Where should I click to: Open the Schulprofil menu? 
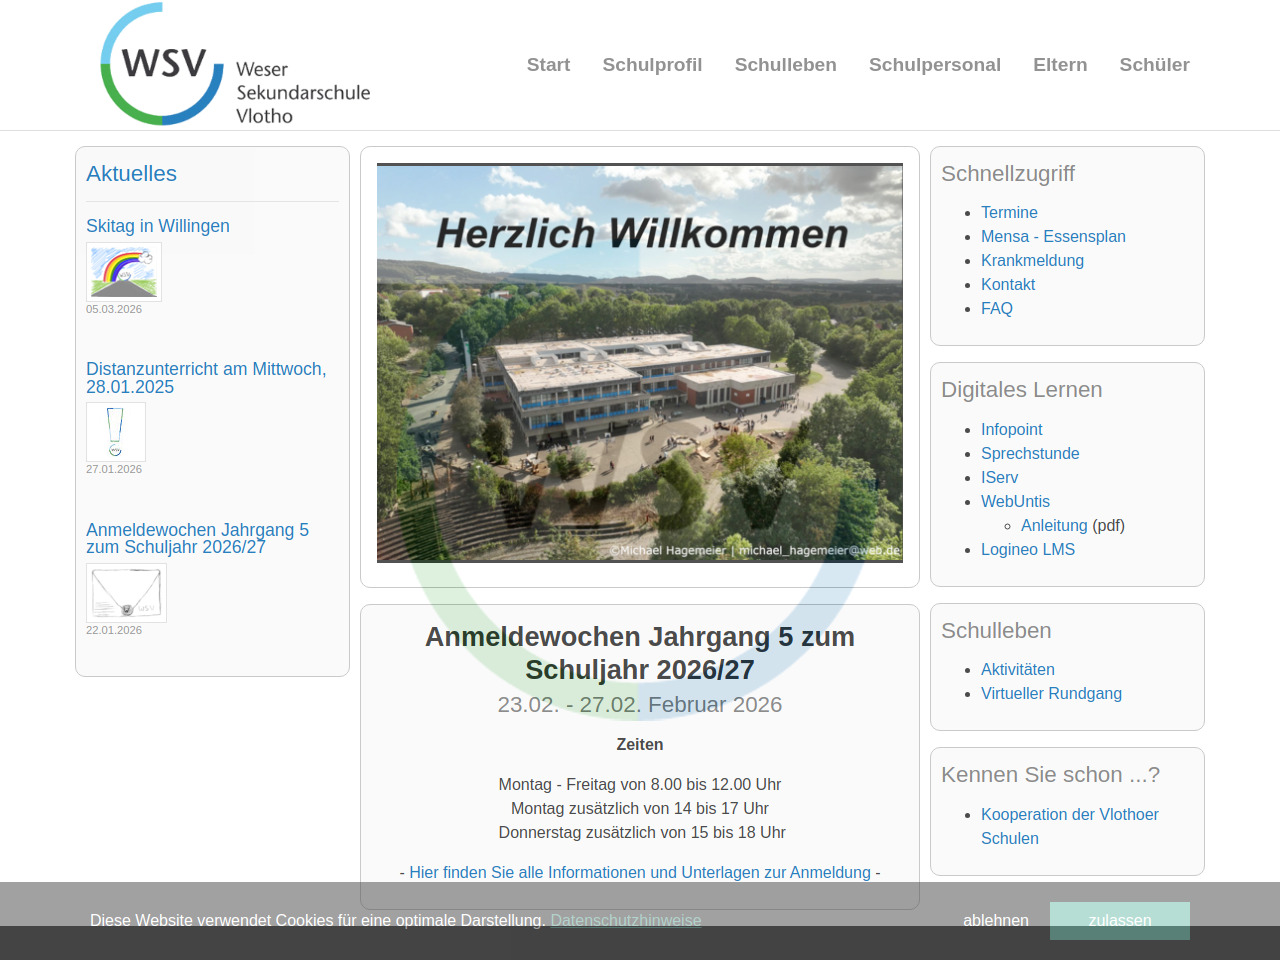pos(652,65)
